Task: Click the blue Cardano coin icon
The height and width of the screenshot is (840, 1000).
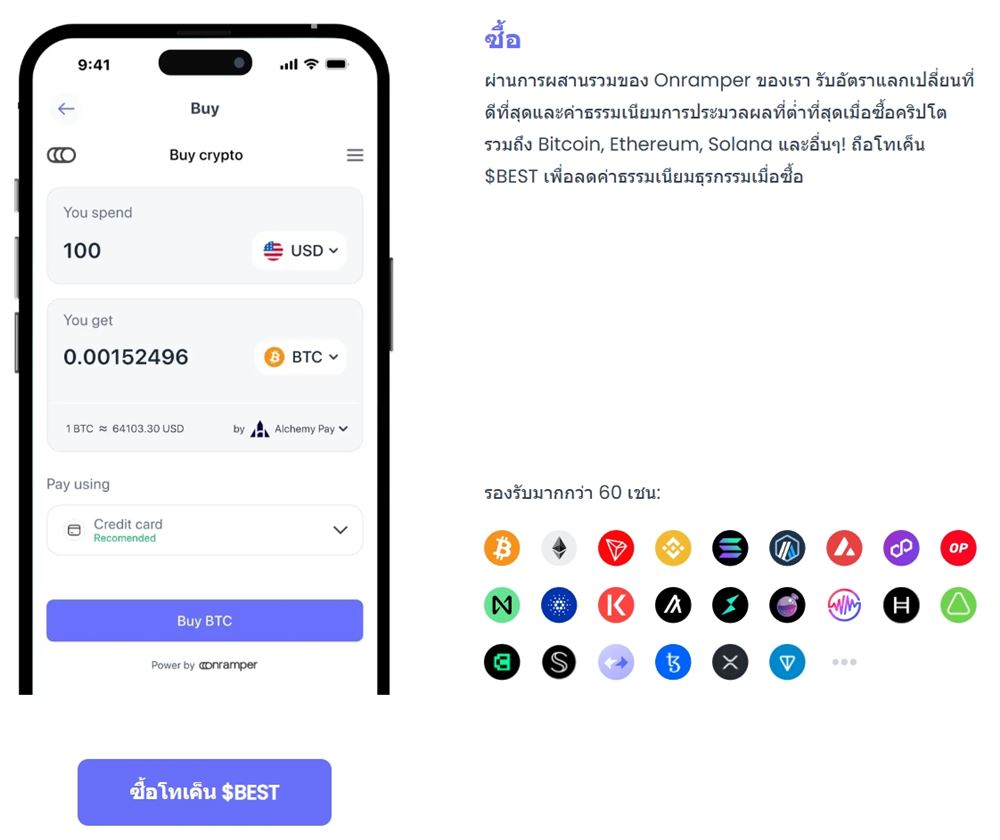Action: (559, 605)
